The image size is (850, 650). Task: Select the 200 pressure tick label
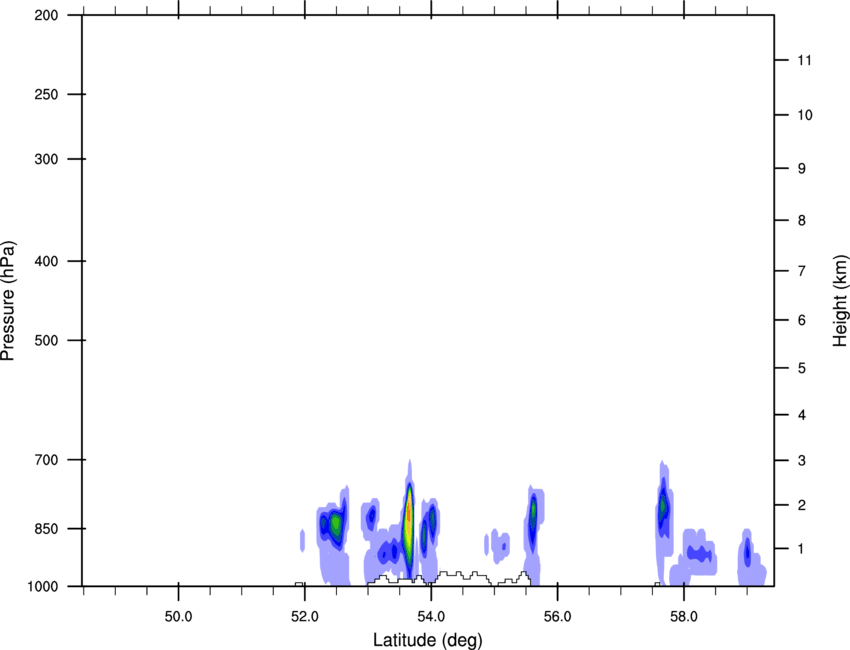(46, 15)
